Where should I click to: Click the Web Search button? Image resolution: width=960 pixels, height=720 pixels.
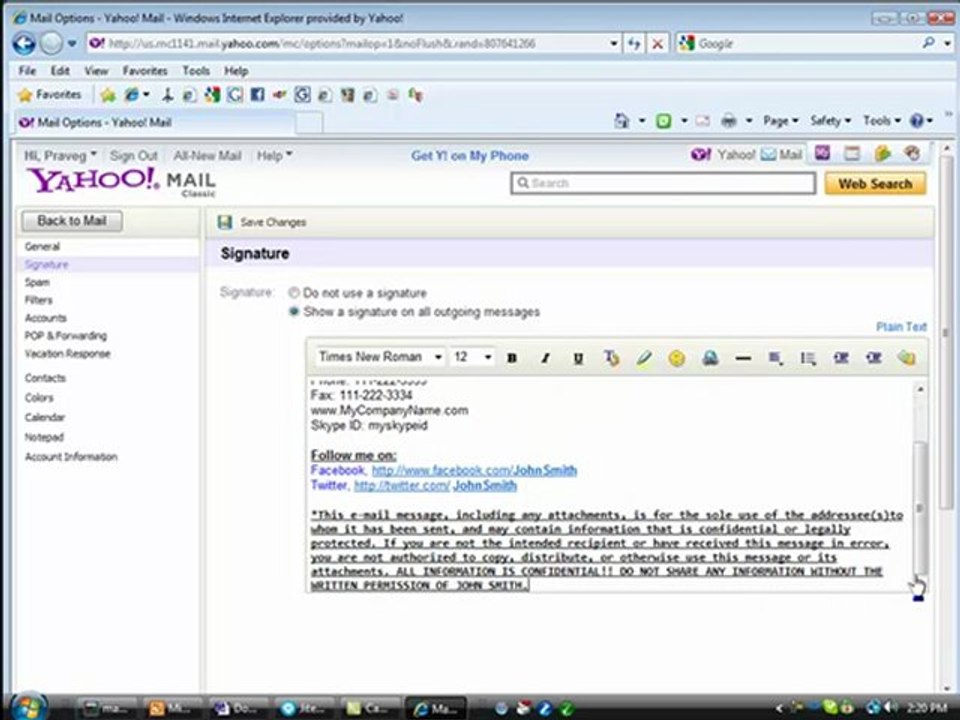875,184
